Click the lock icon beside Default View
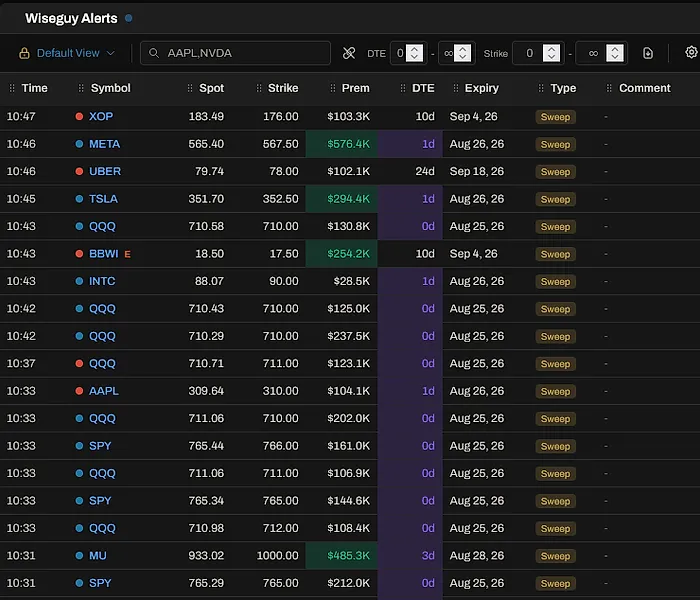 (x=24, y=53)
